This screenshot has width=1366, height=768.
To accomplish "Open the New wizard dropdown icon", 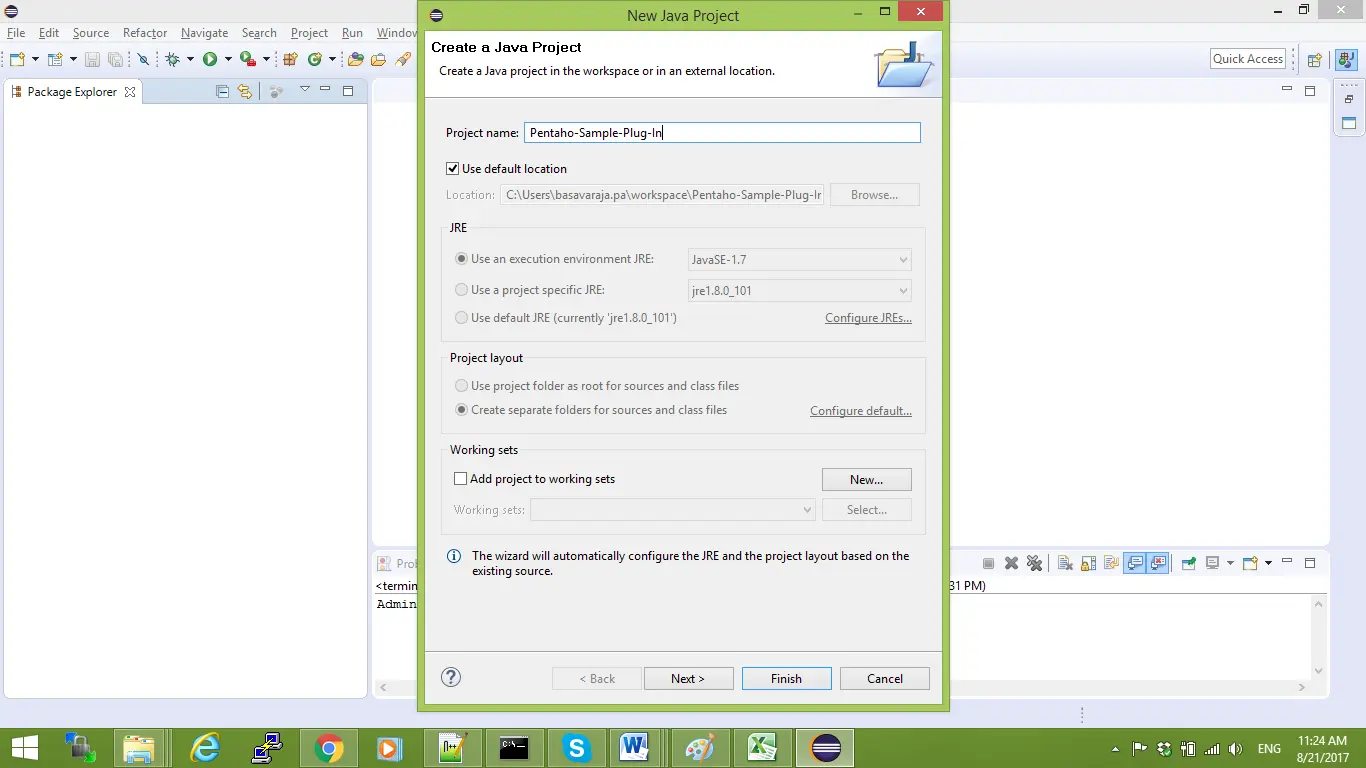I will [x=35, y=58].
